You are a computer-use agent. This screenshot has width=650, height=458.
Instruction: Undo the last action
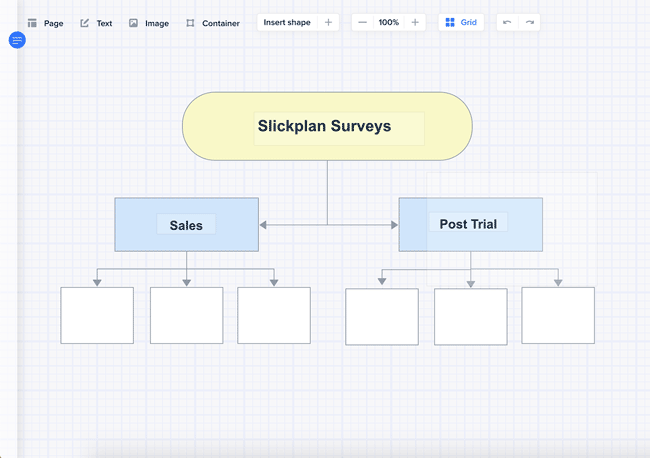pyautogui.click(x=507, y=22)
